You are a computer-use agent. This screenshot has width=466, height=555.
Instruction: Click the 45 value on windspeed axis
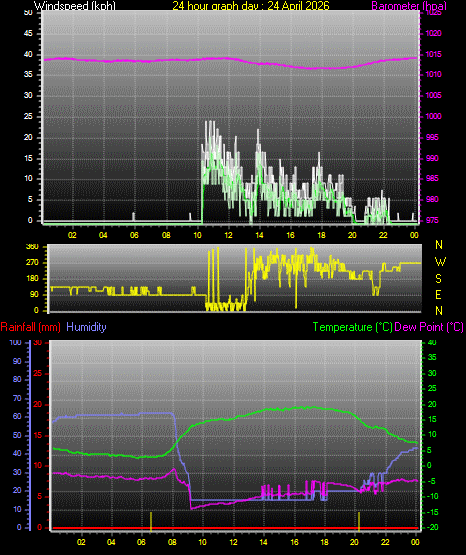(x=28, y=34)
